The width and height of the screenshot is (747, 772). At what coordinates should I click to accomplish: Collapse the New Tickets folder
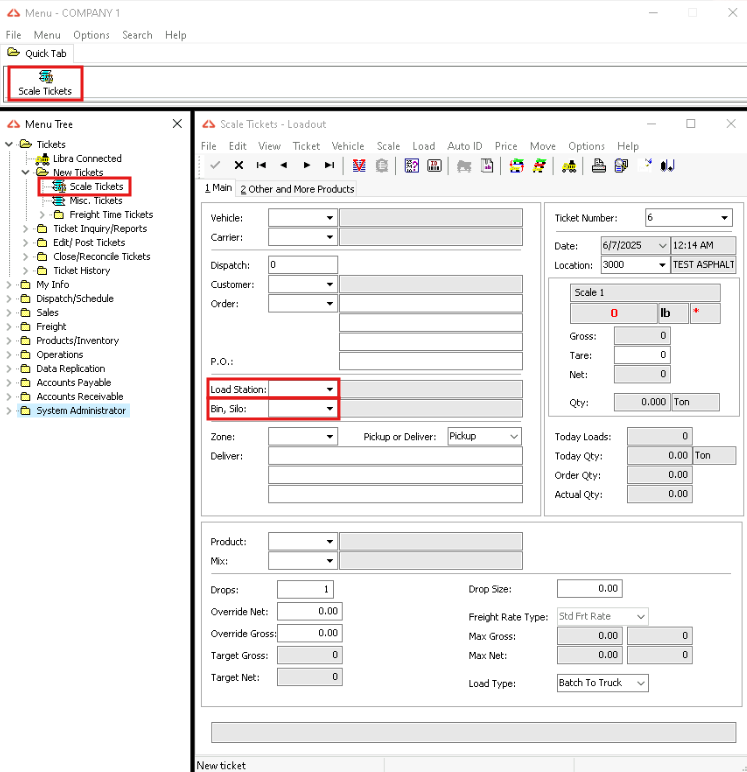[x=26, y=172]
